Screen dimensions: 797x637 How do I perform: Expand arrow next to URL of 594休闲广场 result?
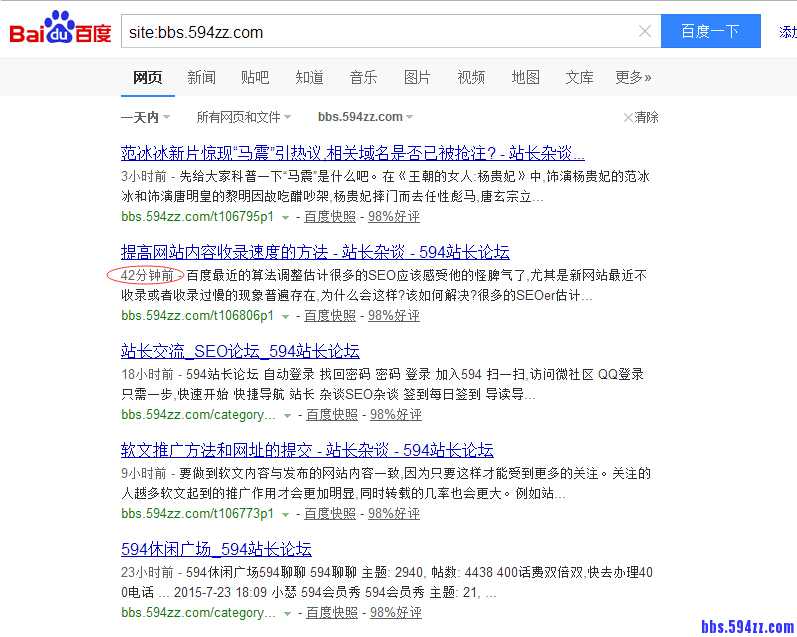coord(288,614)
